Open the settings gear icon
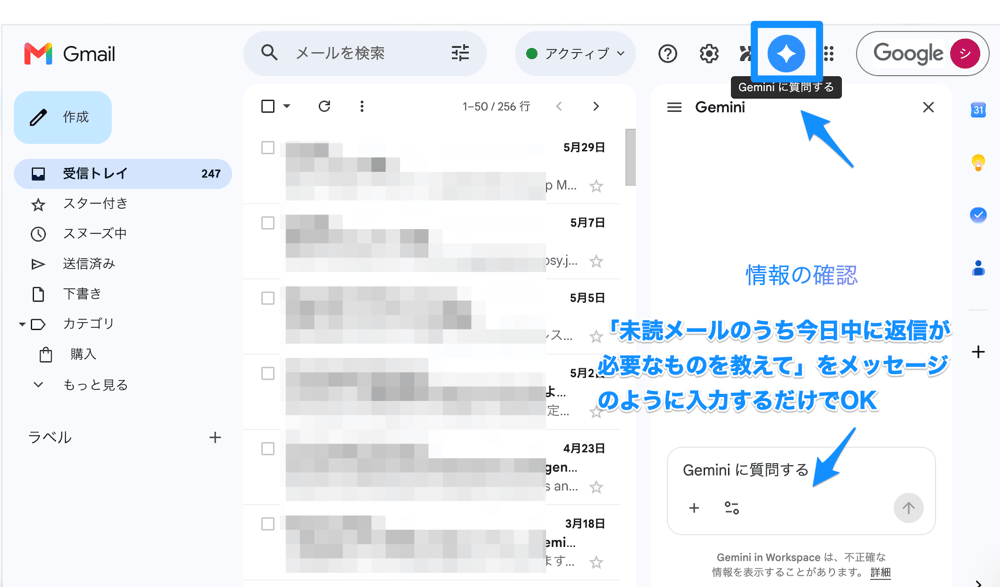The width and height of the screenshot is (1000, 587). point(709,54)
